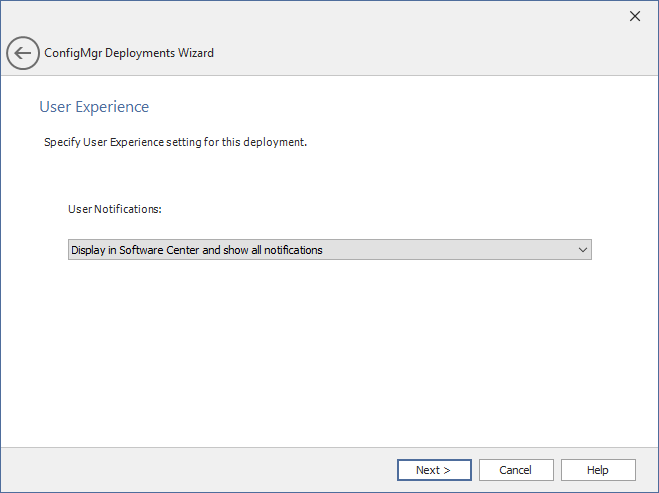Cancel the deployment wizard

515,470
